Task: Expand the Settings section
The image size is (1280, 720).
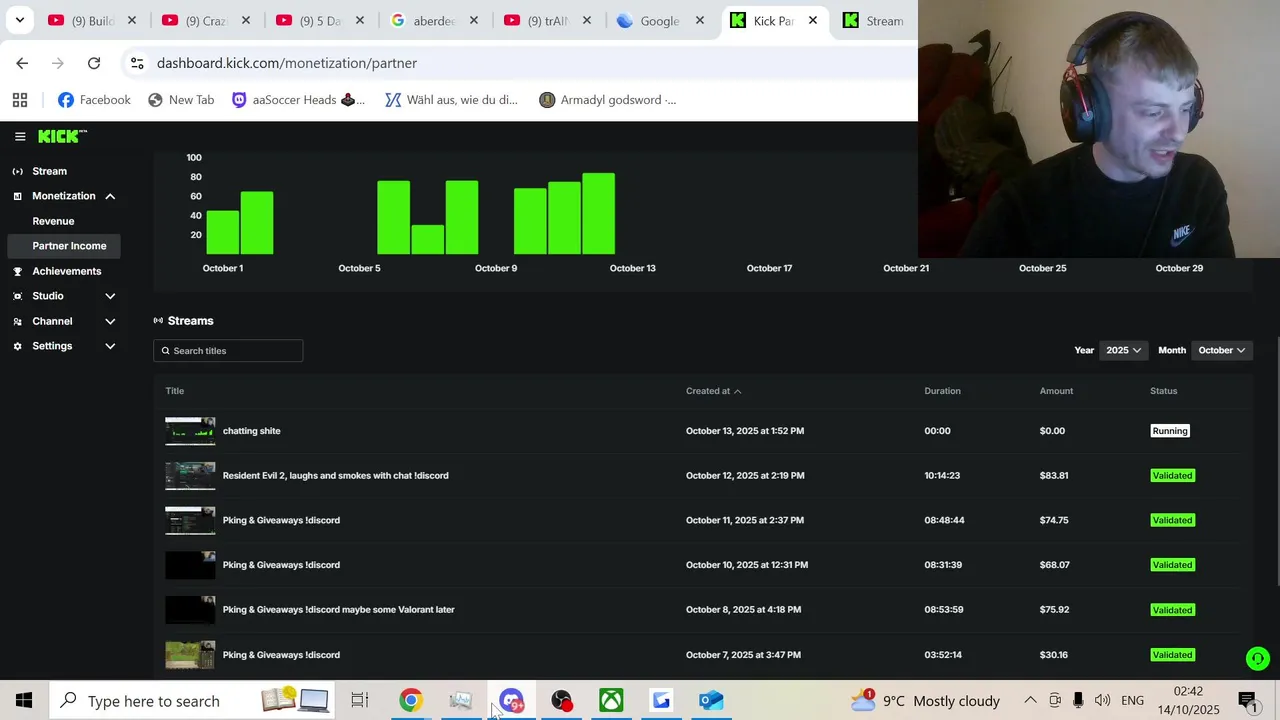Action: 110,346
